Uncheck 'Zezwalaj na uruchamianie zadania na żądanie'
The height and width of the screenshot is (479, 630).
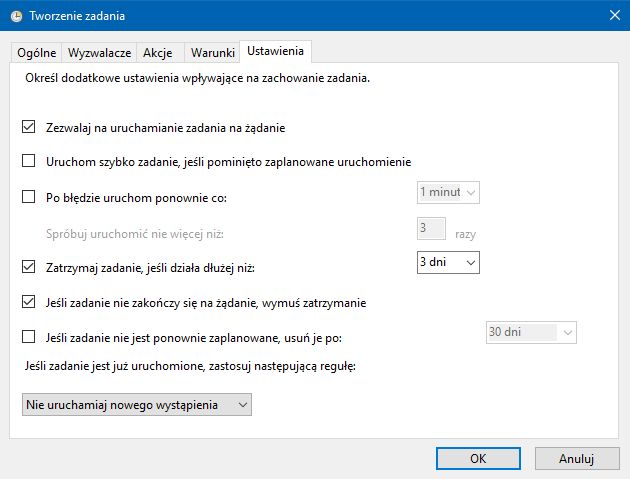pos(28,128)
